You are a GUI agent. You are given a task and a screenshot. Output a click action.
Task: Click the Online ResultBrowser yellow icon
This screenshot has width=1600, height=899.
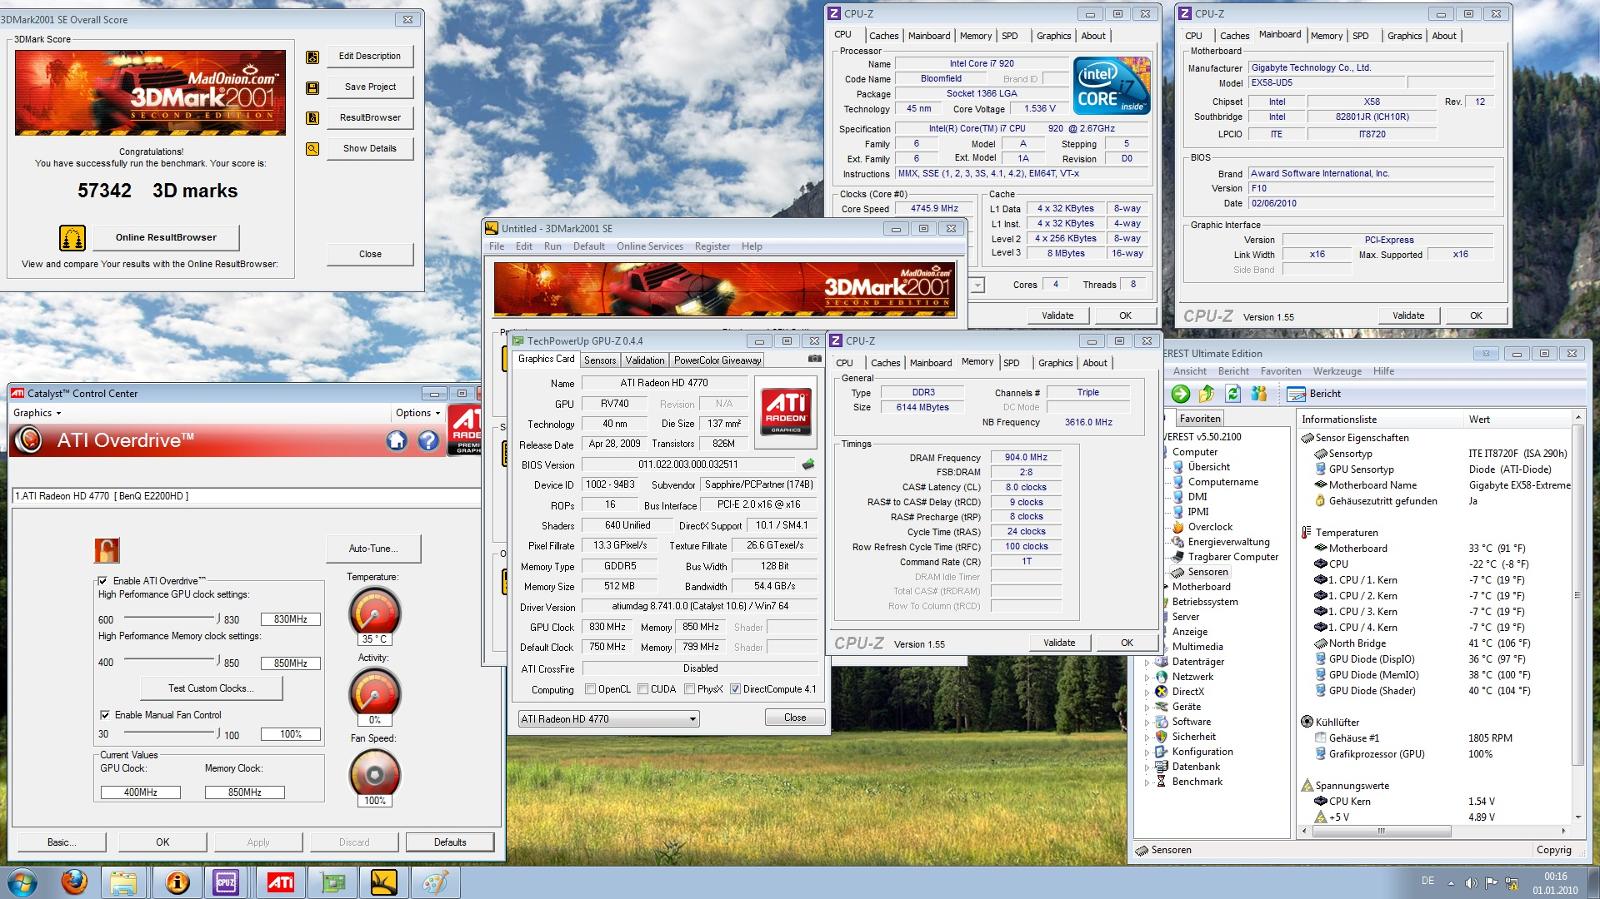tap(71, 238)
